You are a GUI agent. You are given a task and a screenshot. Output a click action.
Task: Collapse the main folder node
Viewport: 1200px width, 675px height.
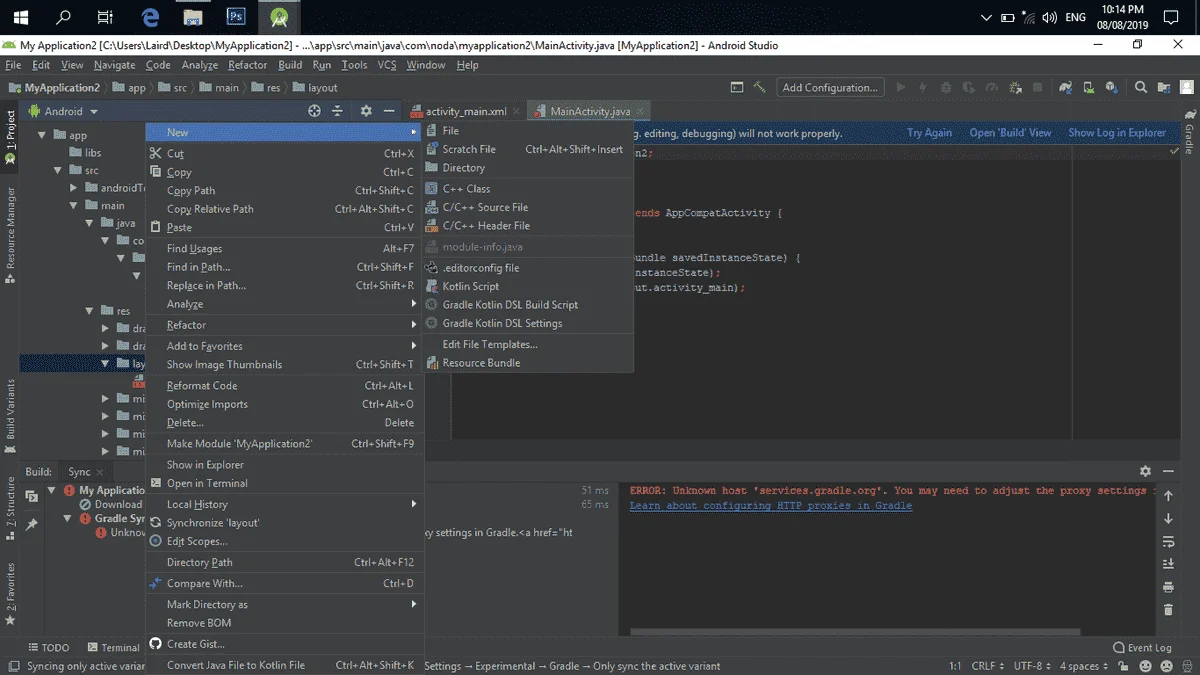[74, 205]
